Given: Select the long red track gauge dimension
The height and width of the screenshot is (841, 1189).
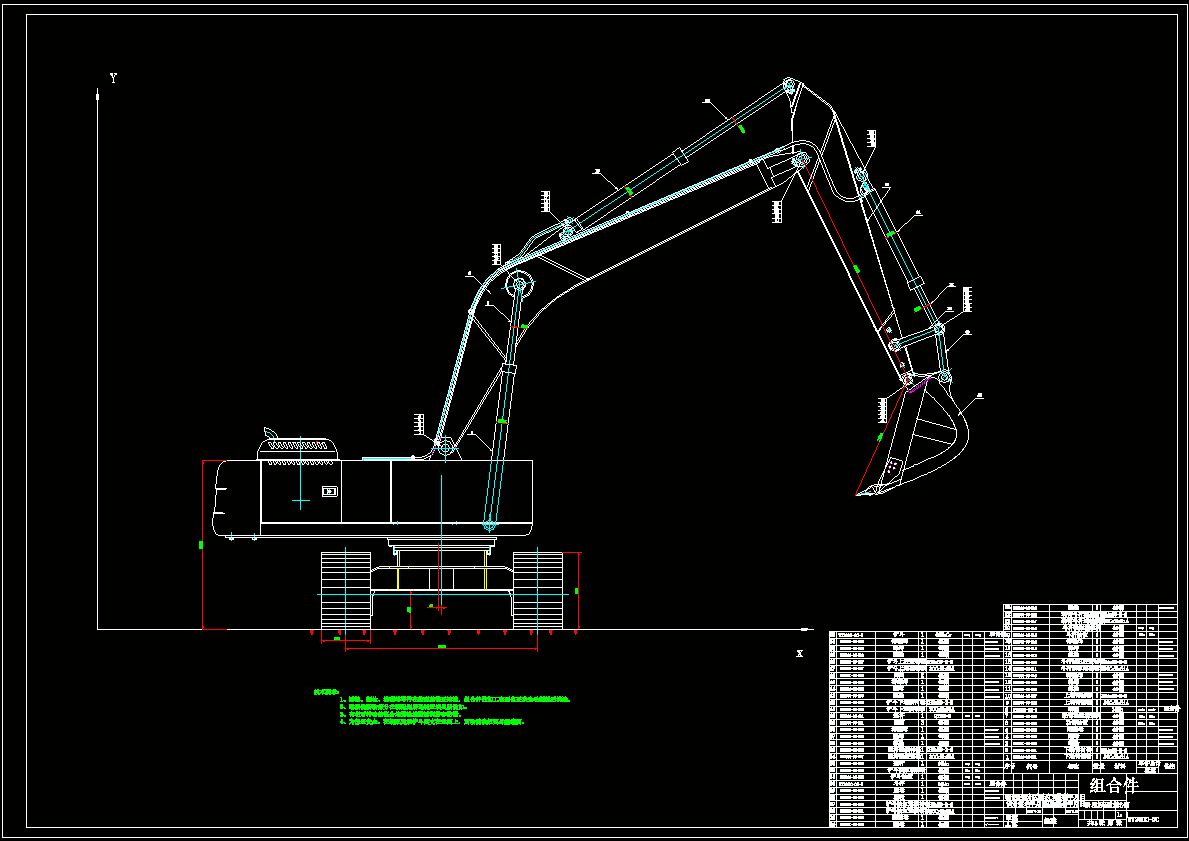Looking at the screenshot, I should click(x=441, y=649).
